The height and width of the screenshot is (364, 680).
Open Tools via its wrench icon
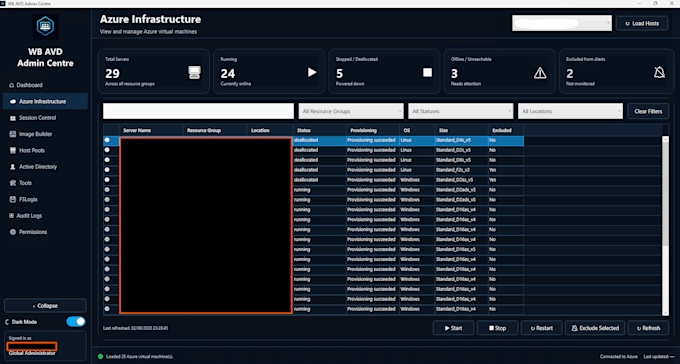(x=13, y=183)
